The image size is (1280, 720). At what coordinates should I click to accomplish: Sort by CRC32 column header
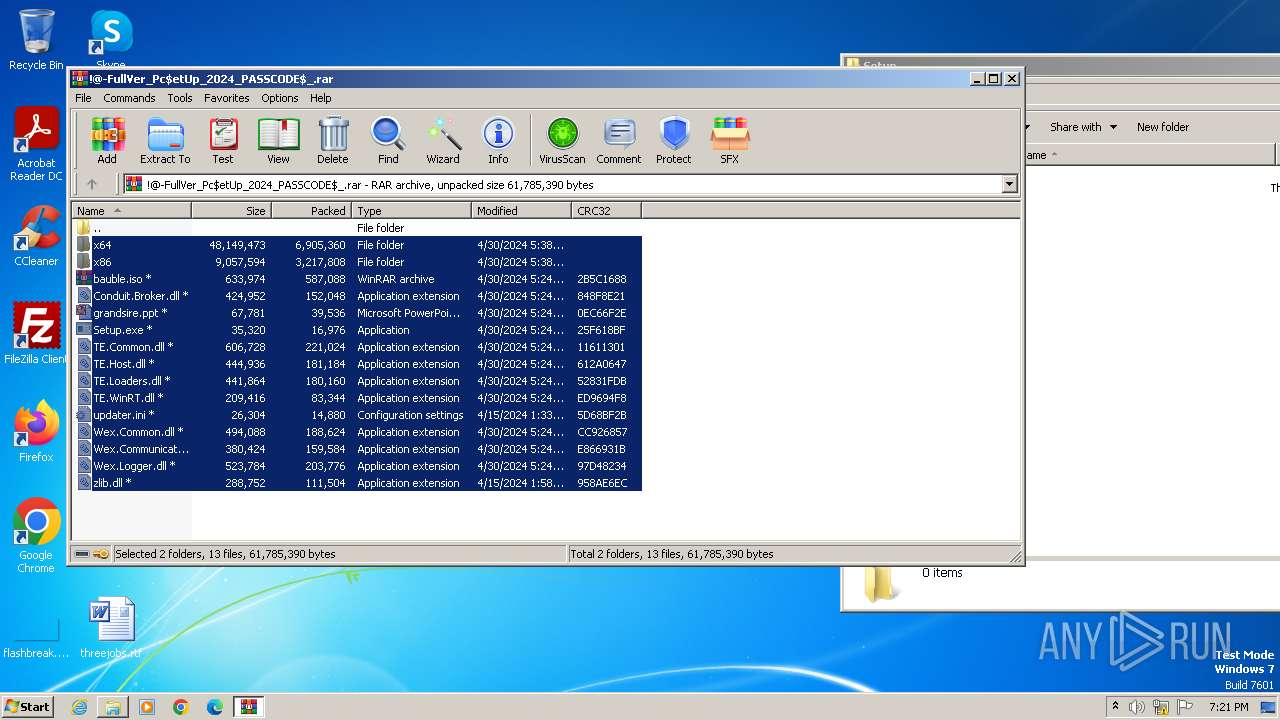point(607,210)
